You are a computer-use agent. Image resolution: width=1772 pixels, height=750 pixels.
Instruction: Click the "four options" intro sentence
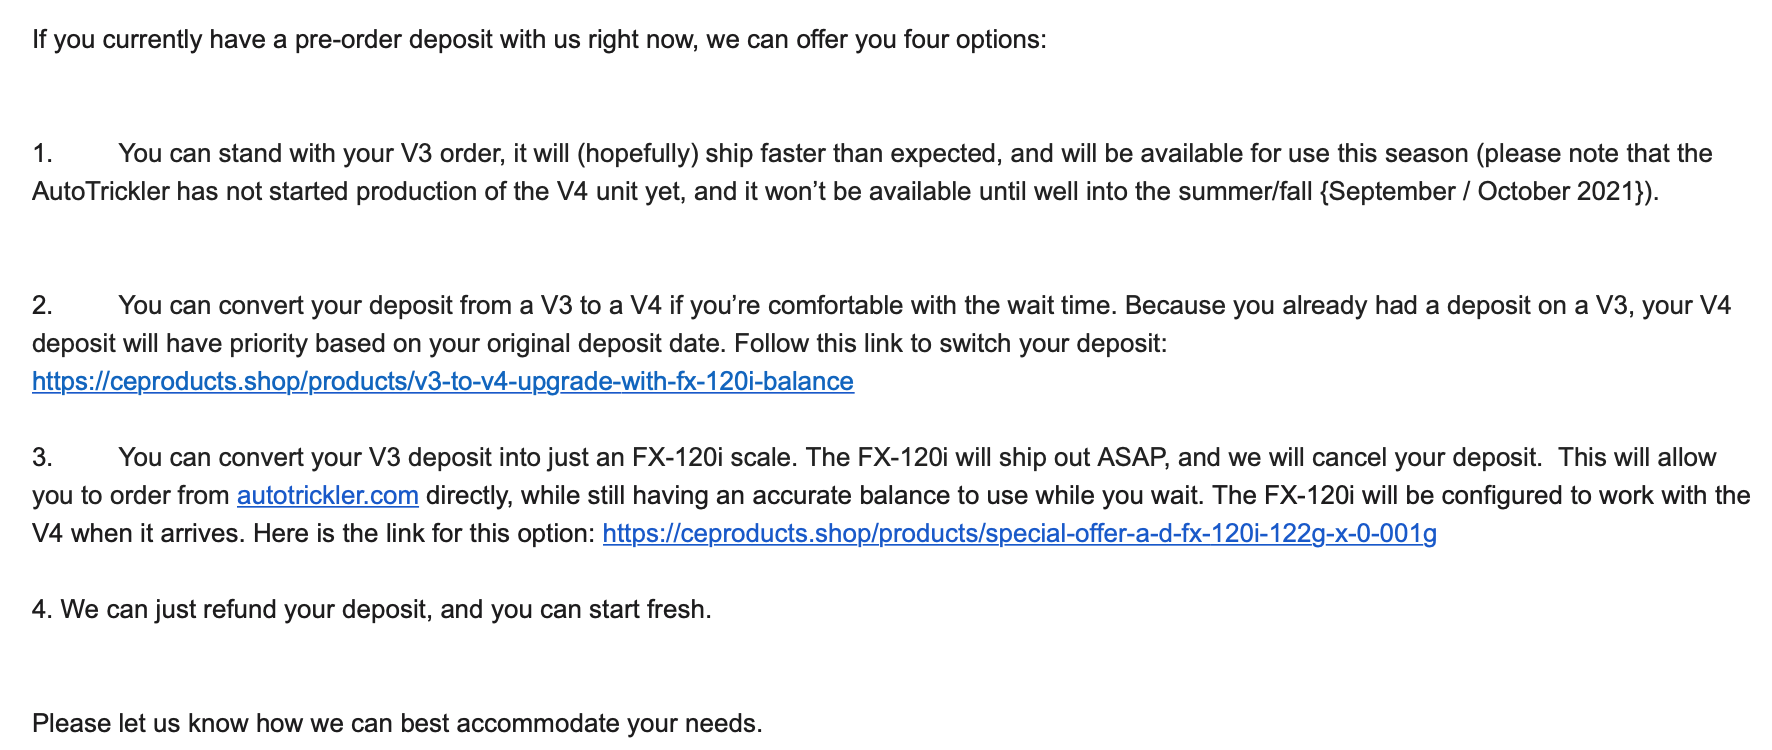539,40
